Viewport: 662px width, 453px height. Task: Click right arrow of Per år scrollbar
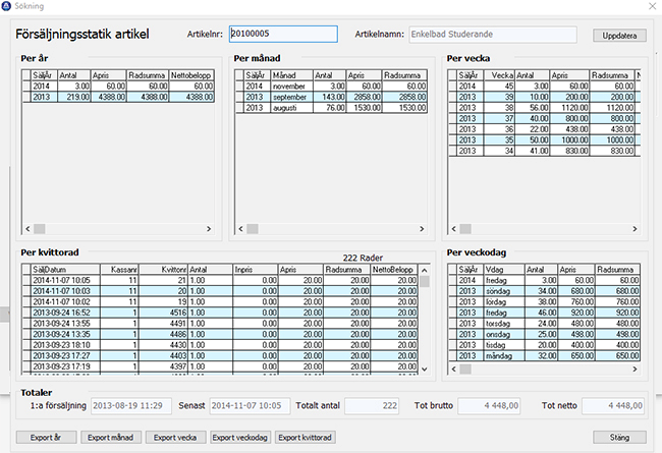click(x=209, y=229)
